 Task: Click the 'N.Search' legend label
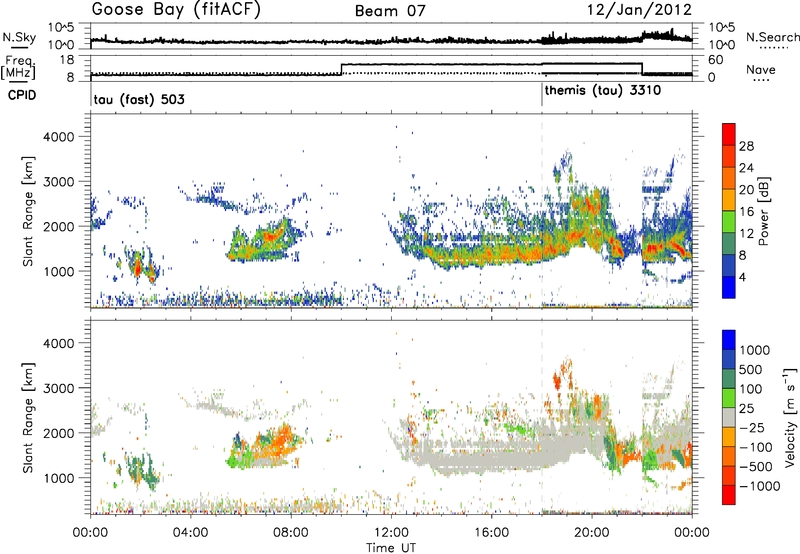[x=772, y=37]
